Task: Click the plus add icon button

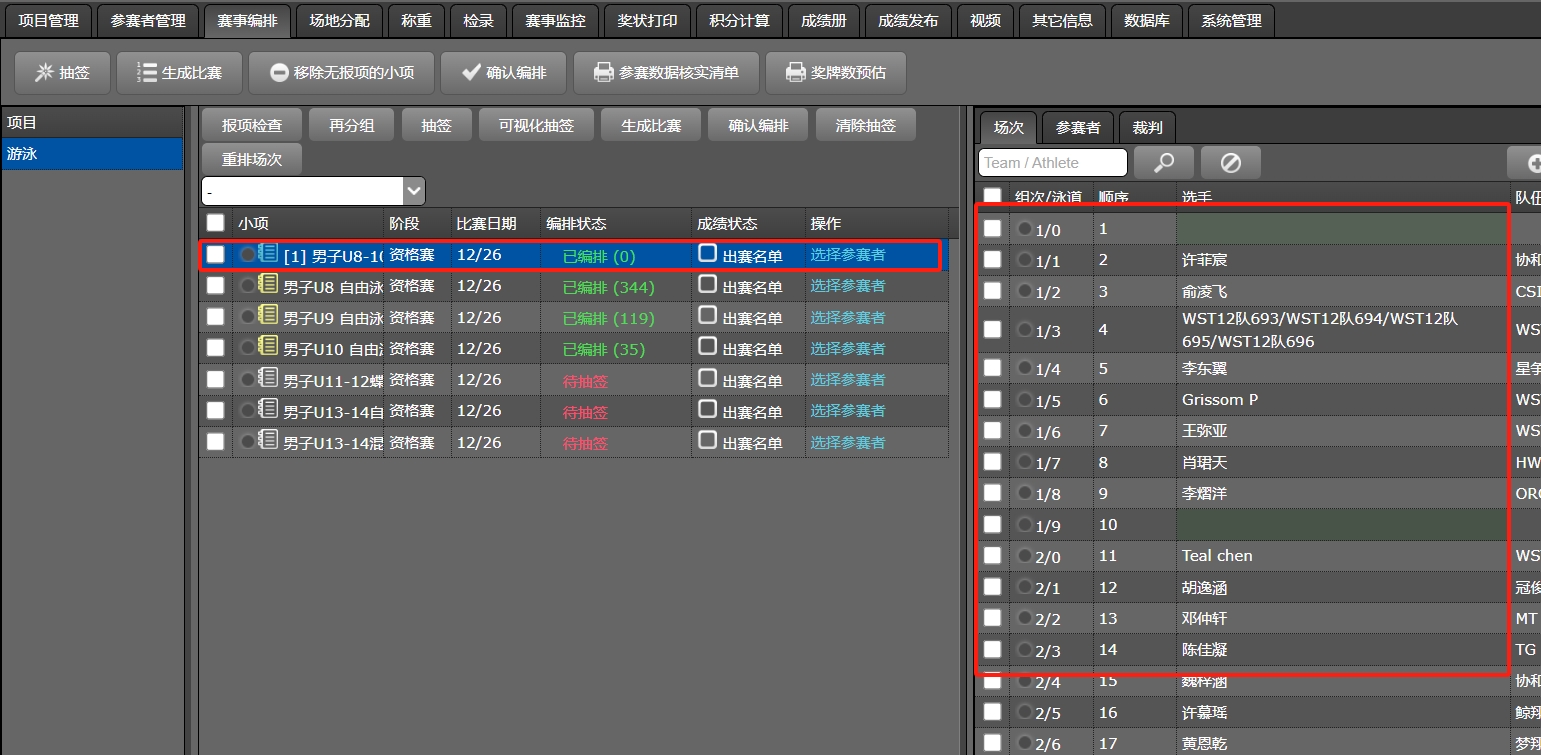Action: pyautogui.click(x=1530, y=163)
